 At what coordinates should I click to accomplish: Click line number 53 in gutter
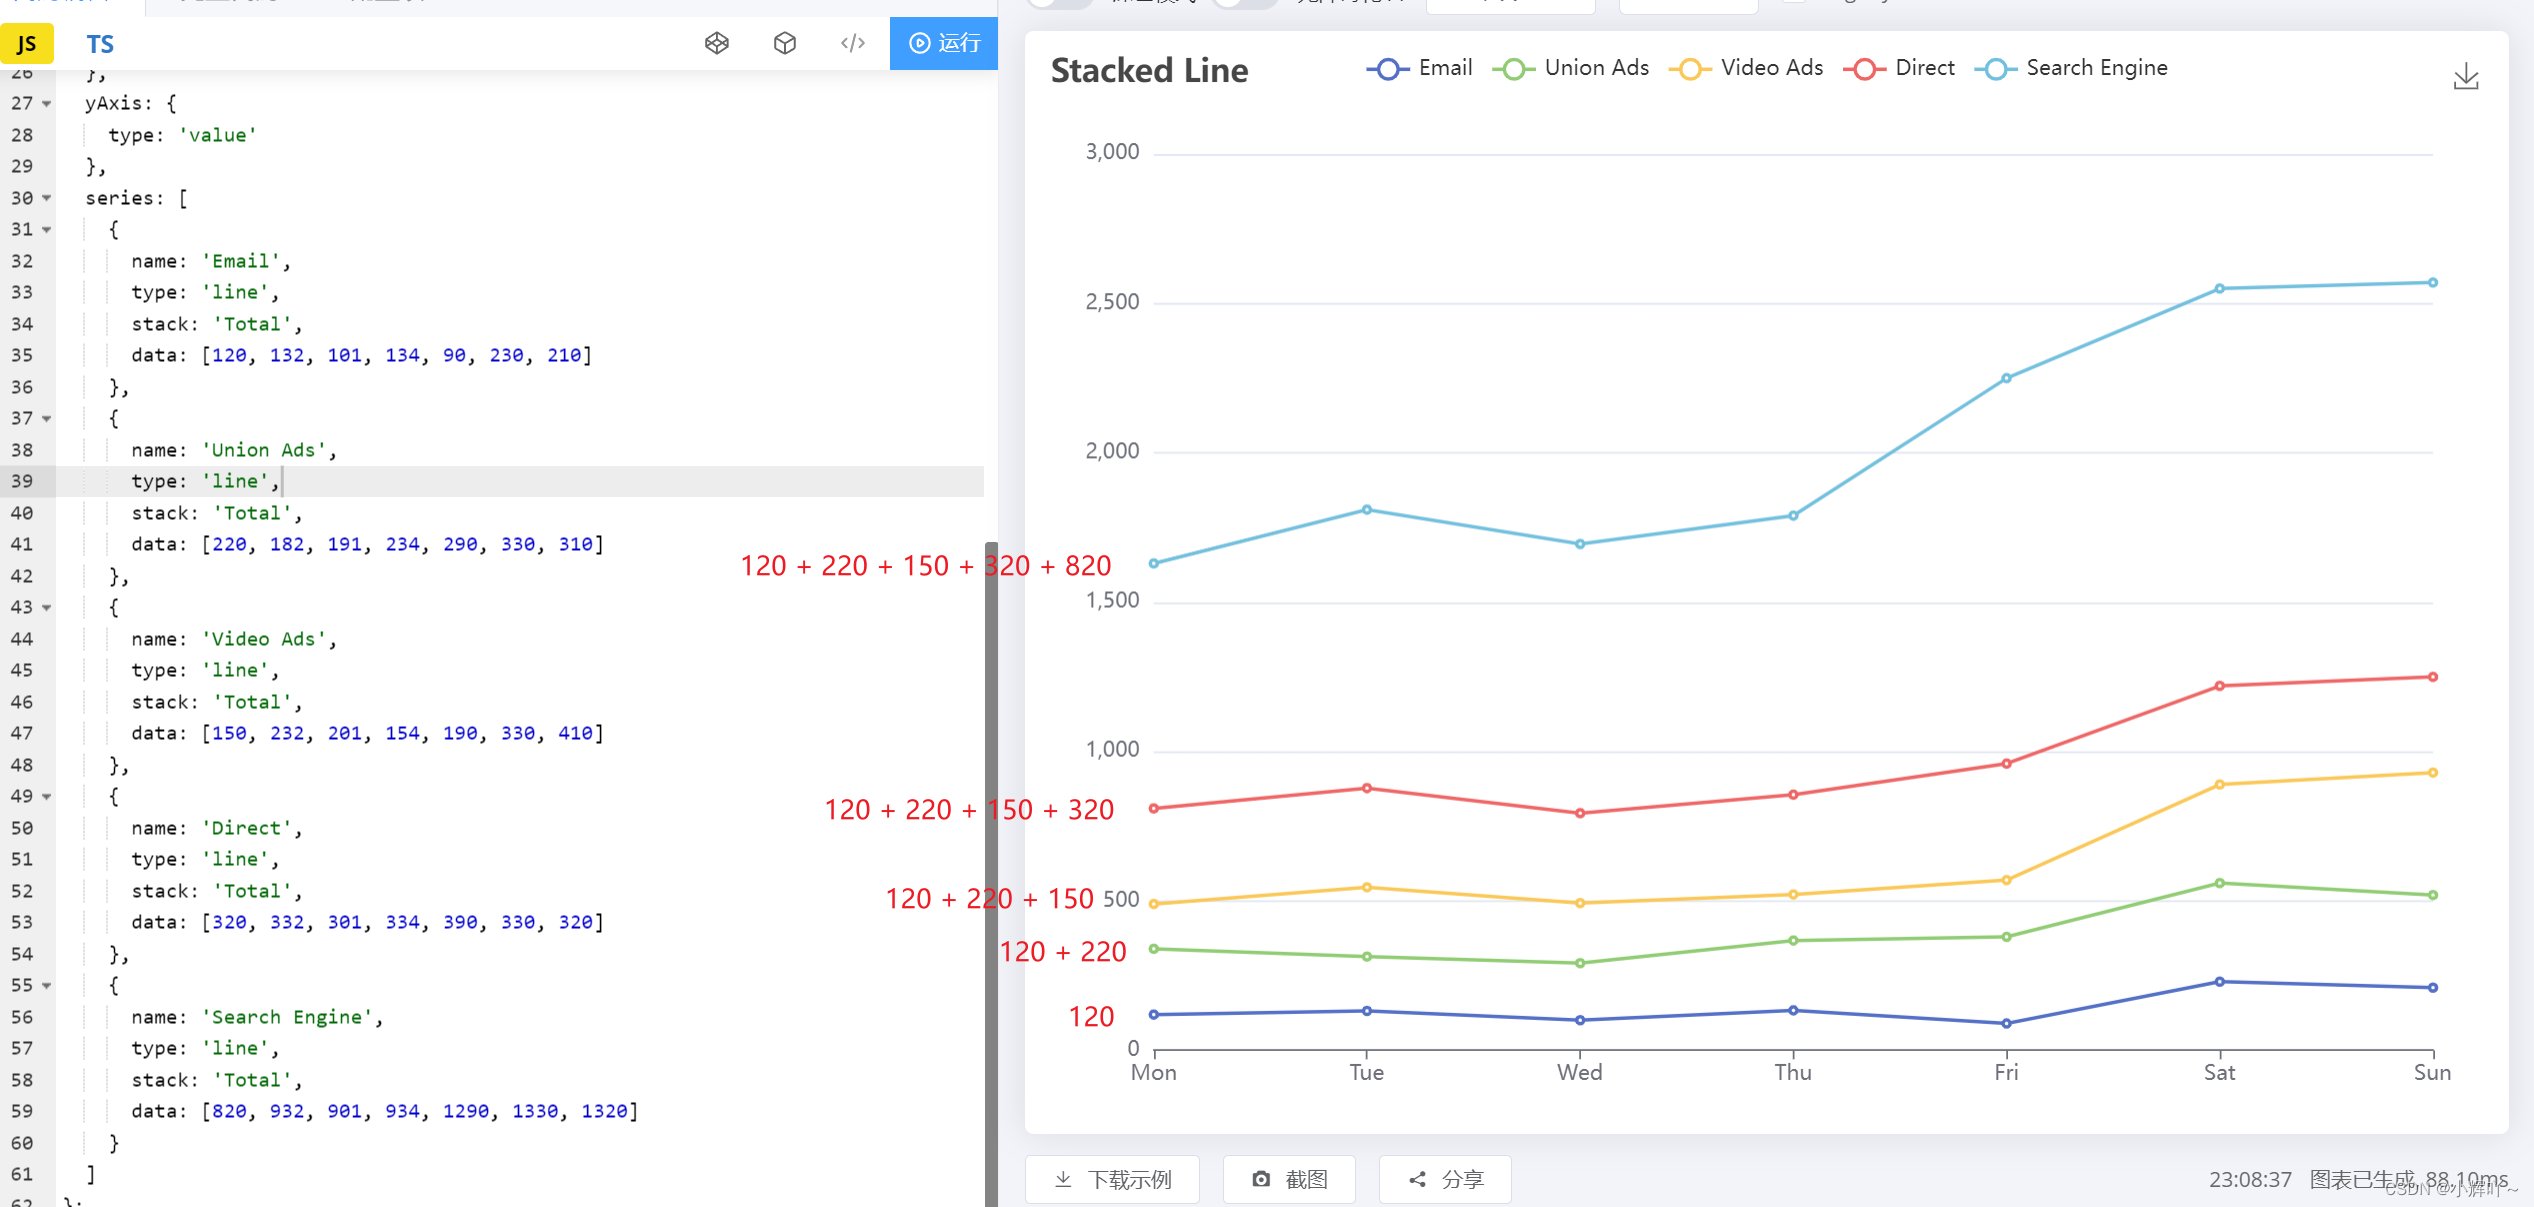tap(22, 922)
